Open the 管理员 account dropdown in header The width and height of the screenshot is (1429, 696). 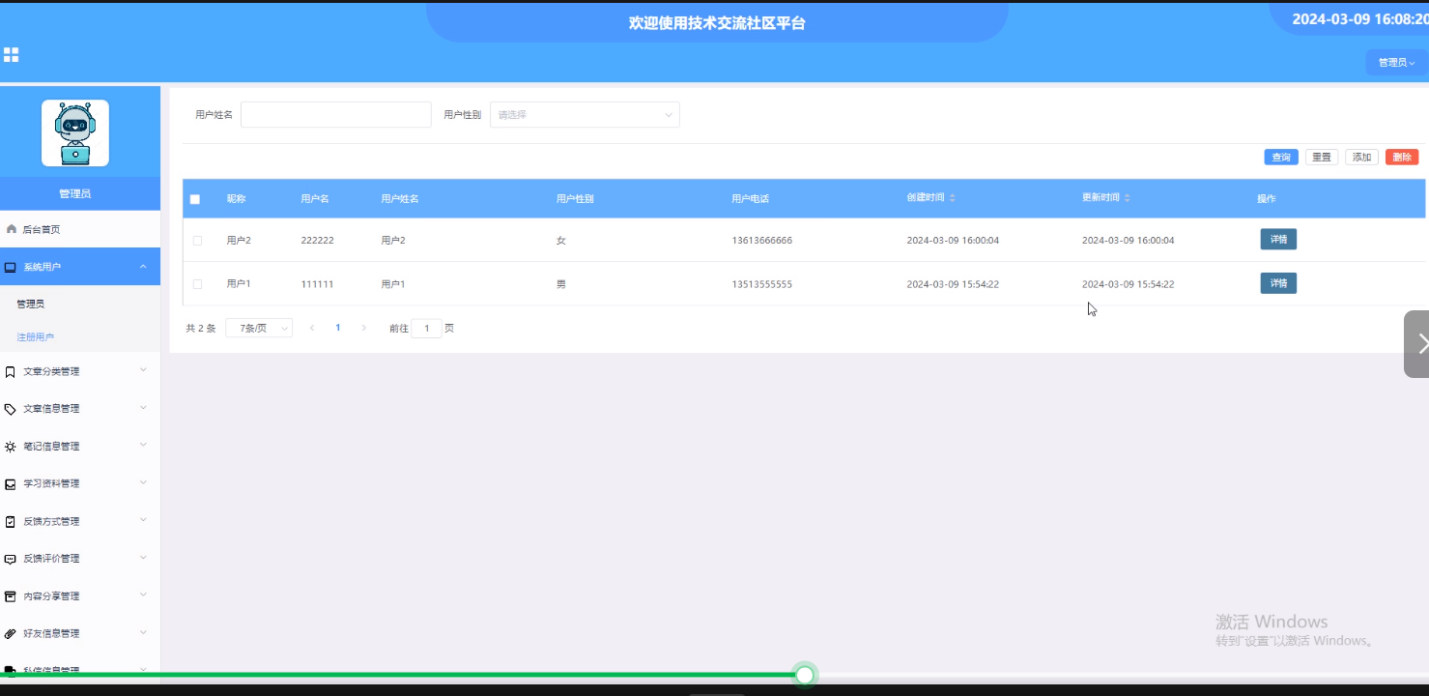[1396, 62]
